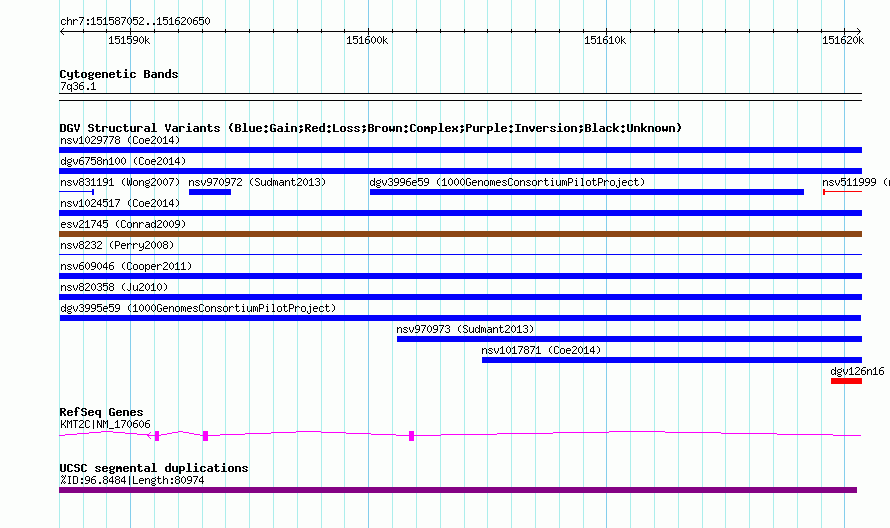Open the DGV Structural Variants track title

[370, 128]
